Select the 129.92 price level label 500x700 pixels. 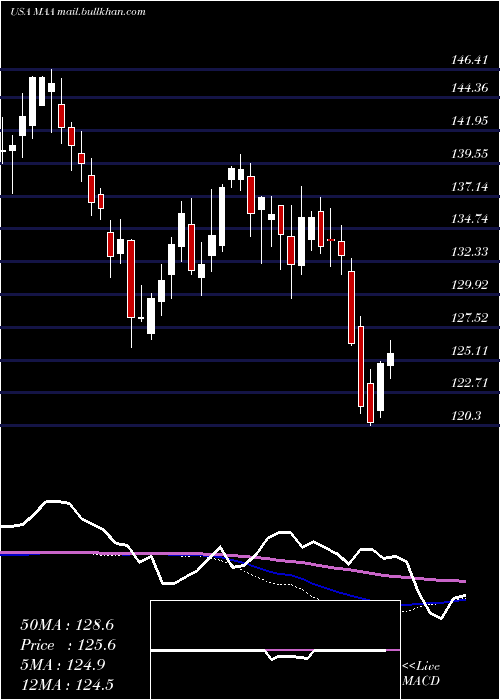pos(470,284)
